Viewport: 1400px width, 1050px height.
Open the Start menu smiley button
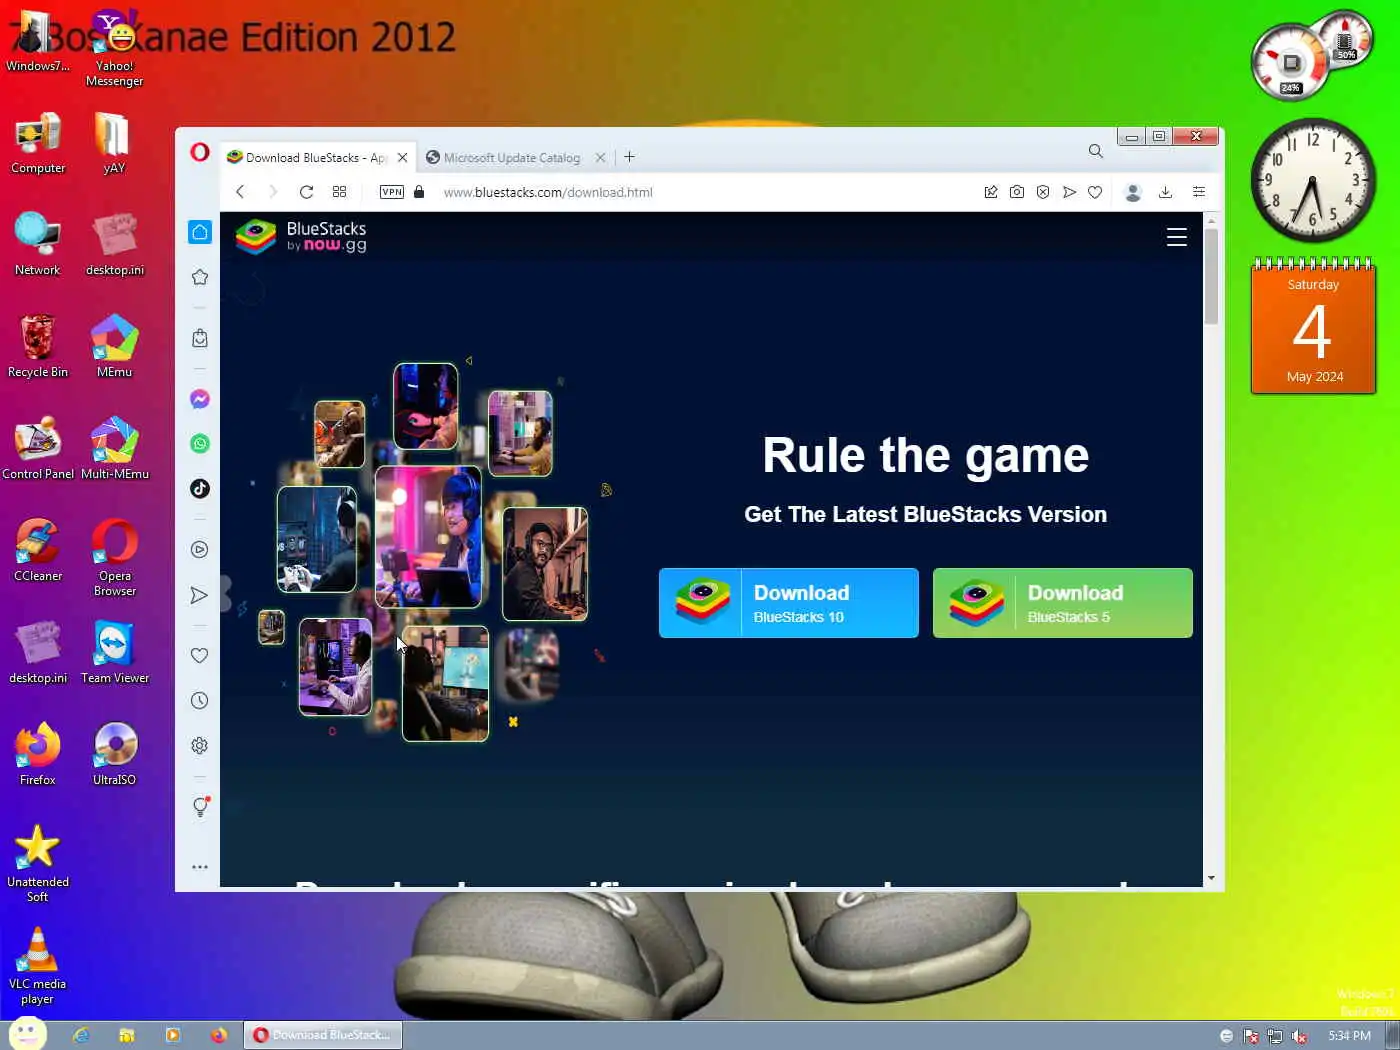click(28, 1034)
